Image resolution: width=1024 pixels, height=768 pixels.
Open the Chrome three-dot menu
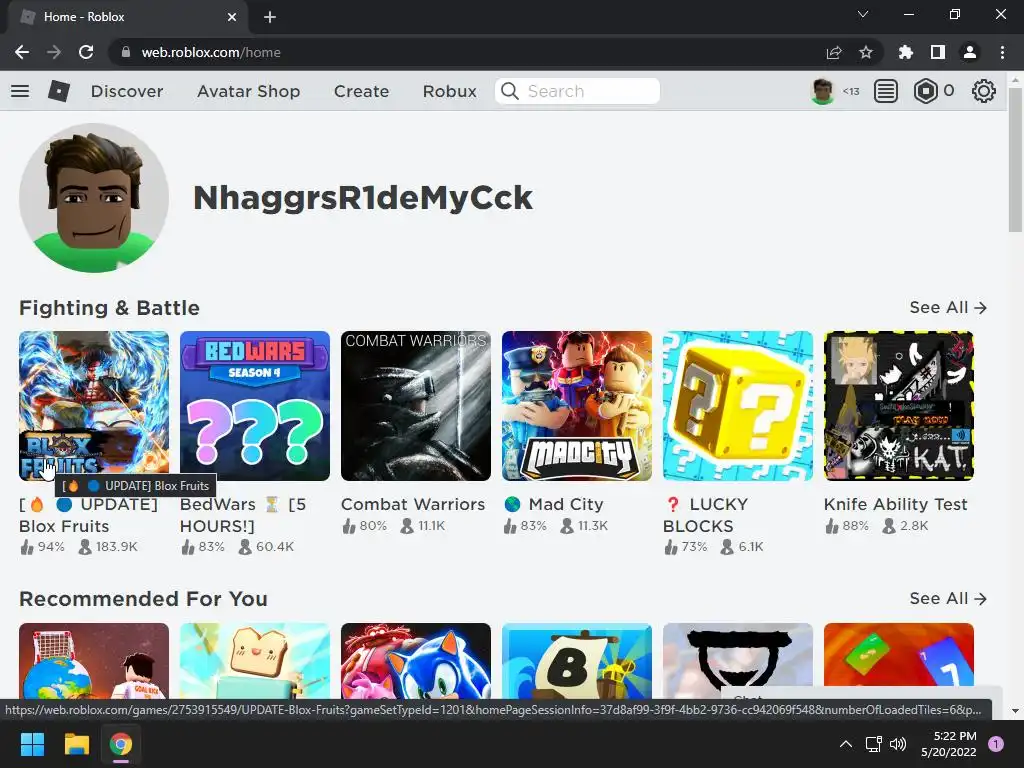[x=1002, y=52]
